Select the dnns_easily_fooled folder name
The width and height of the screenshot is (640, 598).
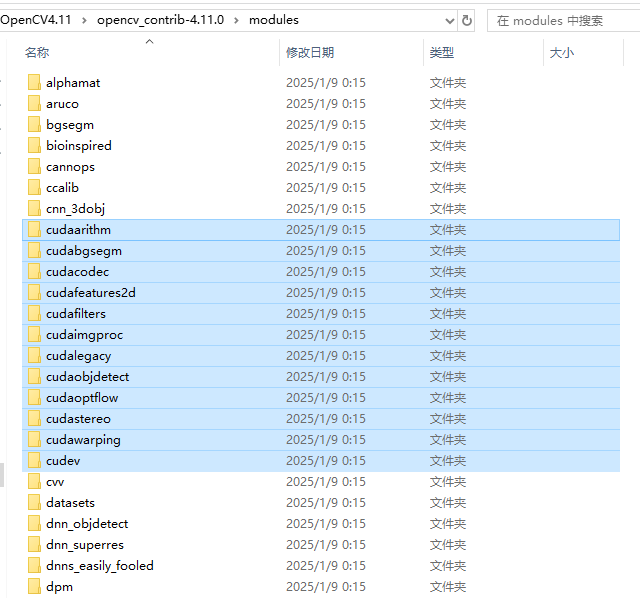(100, 566)
